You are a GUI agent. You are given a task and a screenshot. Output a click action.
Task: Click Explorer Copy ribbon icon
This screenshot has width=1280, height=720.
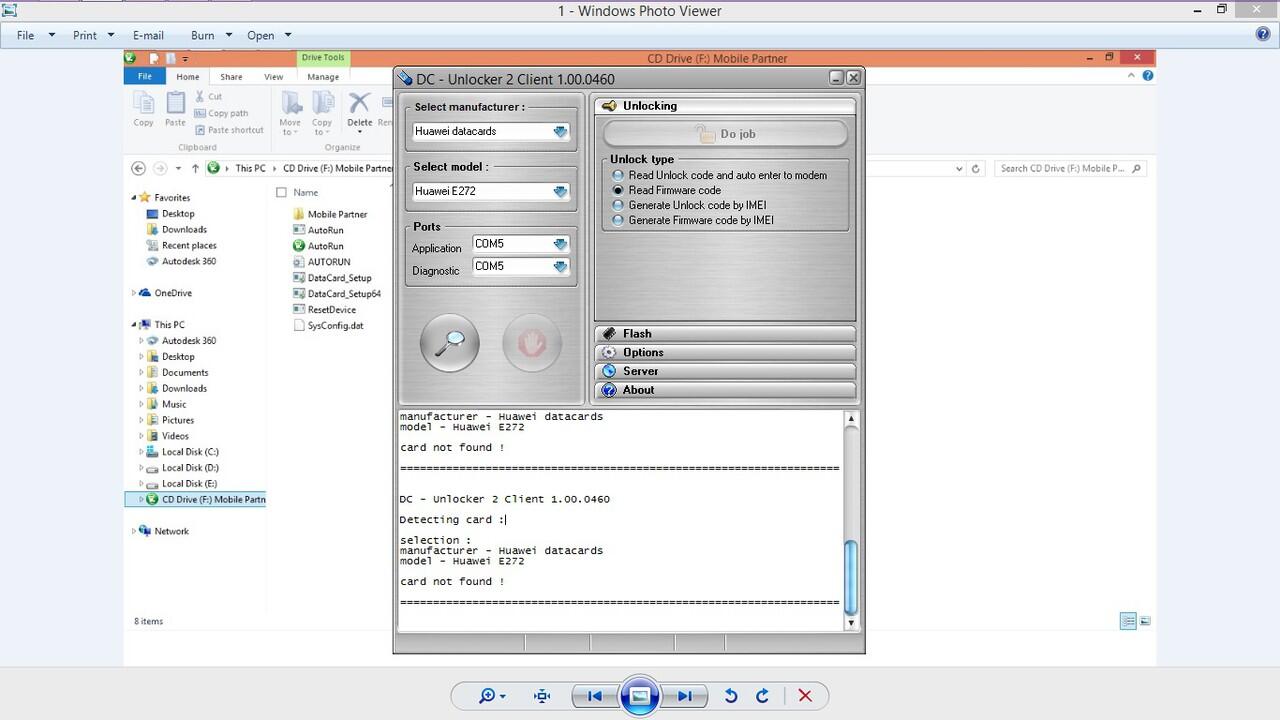pos(143,109)
